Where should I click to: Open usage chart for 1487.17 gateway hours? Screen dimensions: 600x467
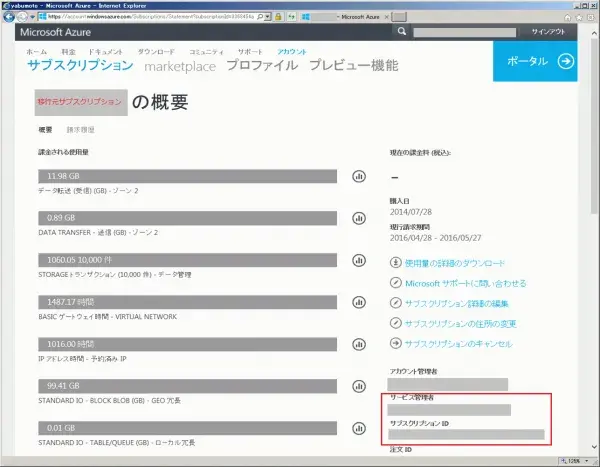pos(359,302)
